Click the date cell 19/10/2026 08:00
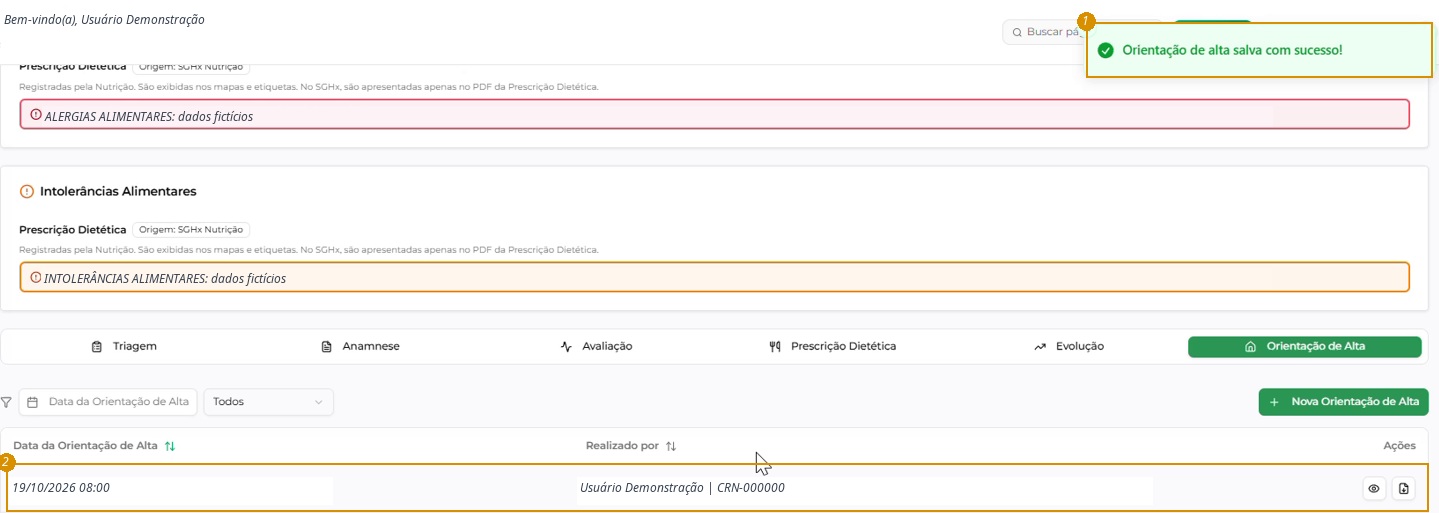The height and width of the screenshot is (513, 1439). [x=61, y=488]
